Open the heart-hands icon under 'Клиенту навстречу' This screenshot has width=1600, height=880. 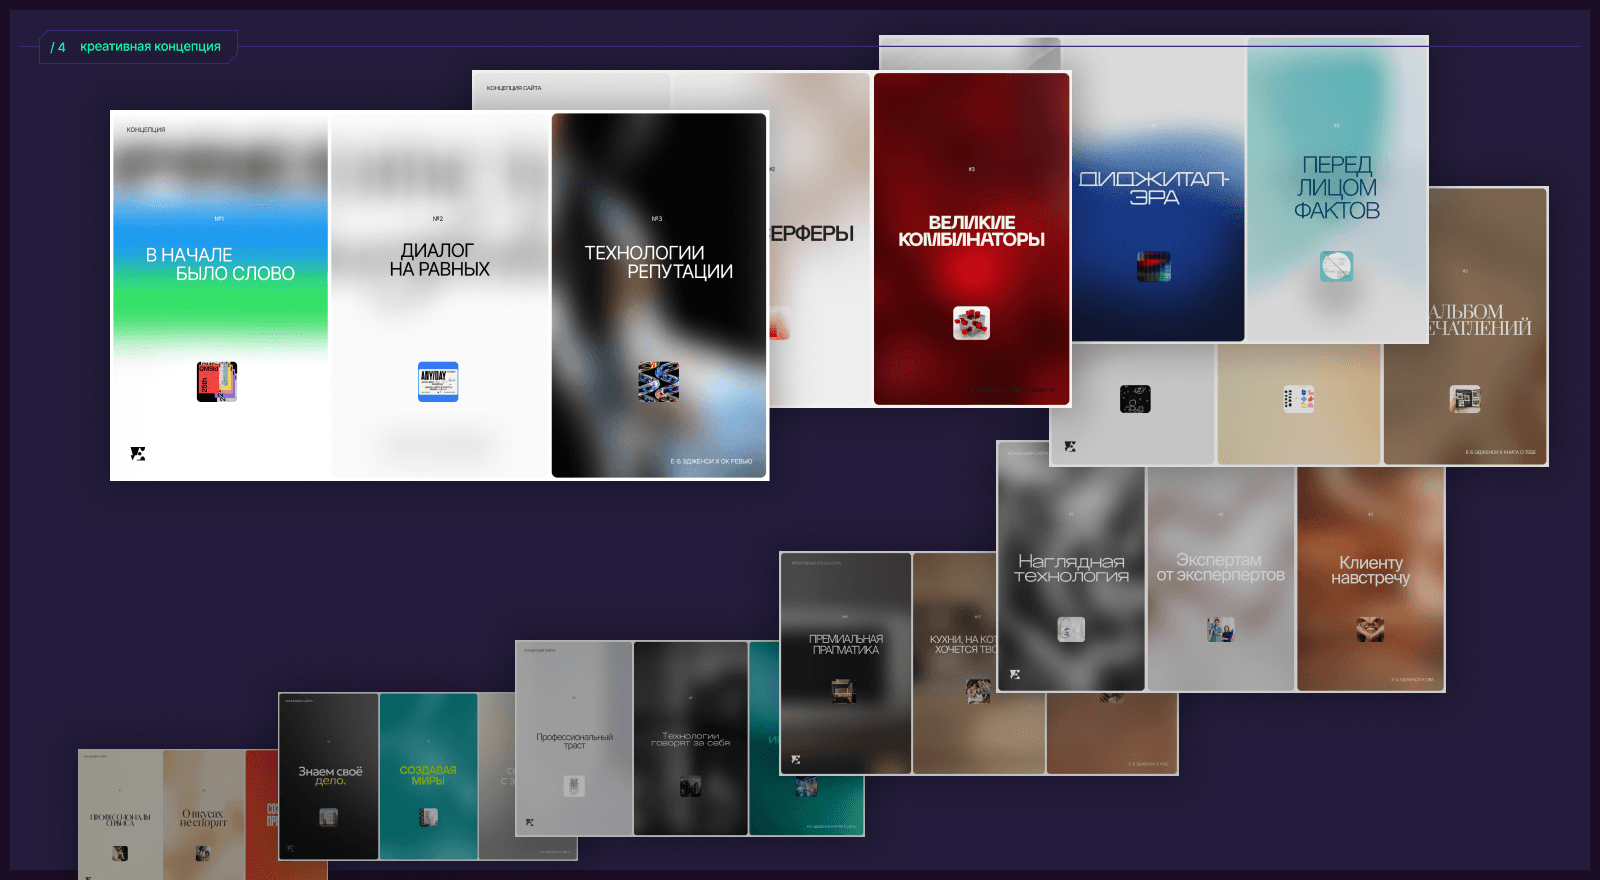click(x=1370, y=629)
